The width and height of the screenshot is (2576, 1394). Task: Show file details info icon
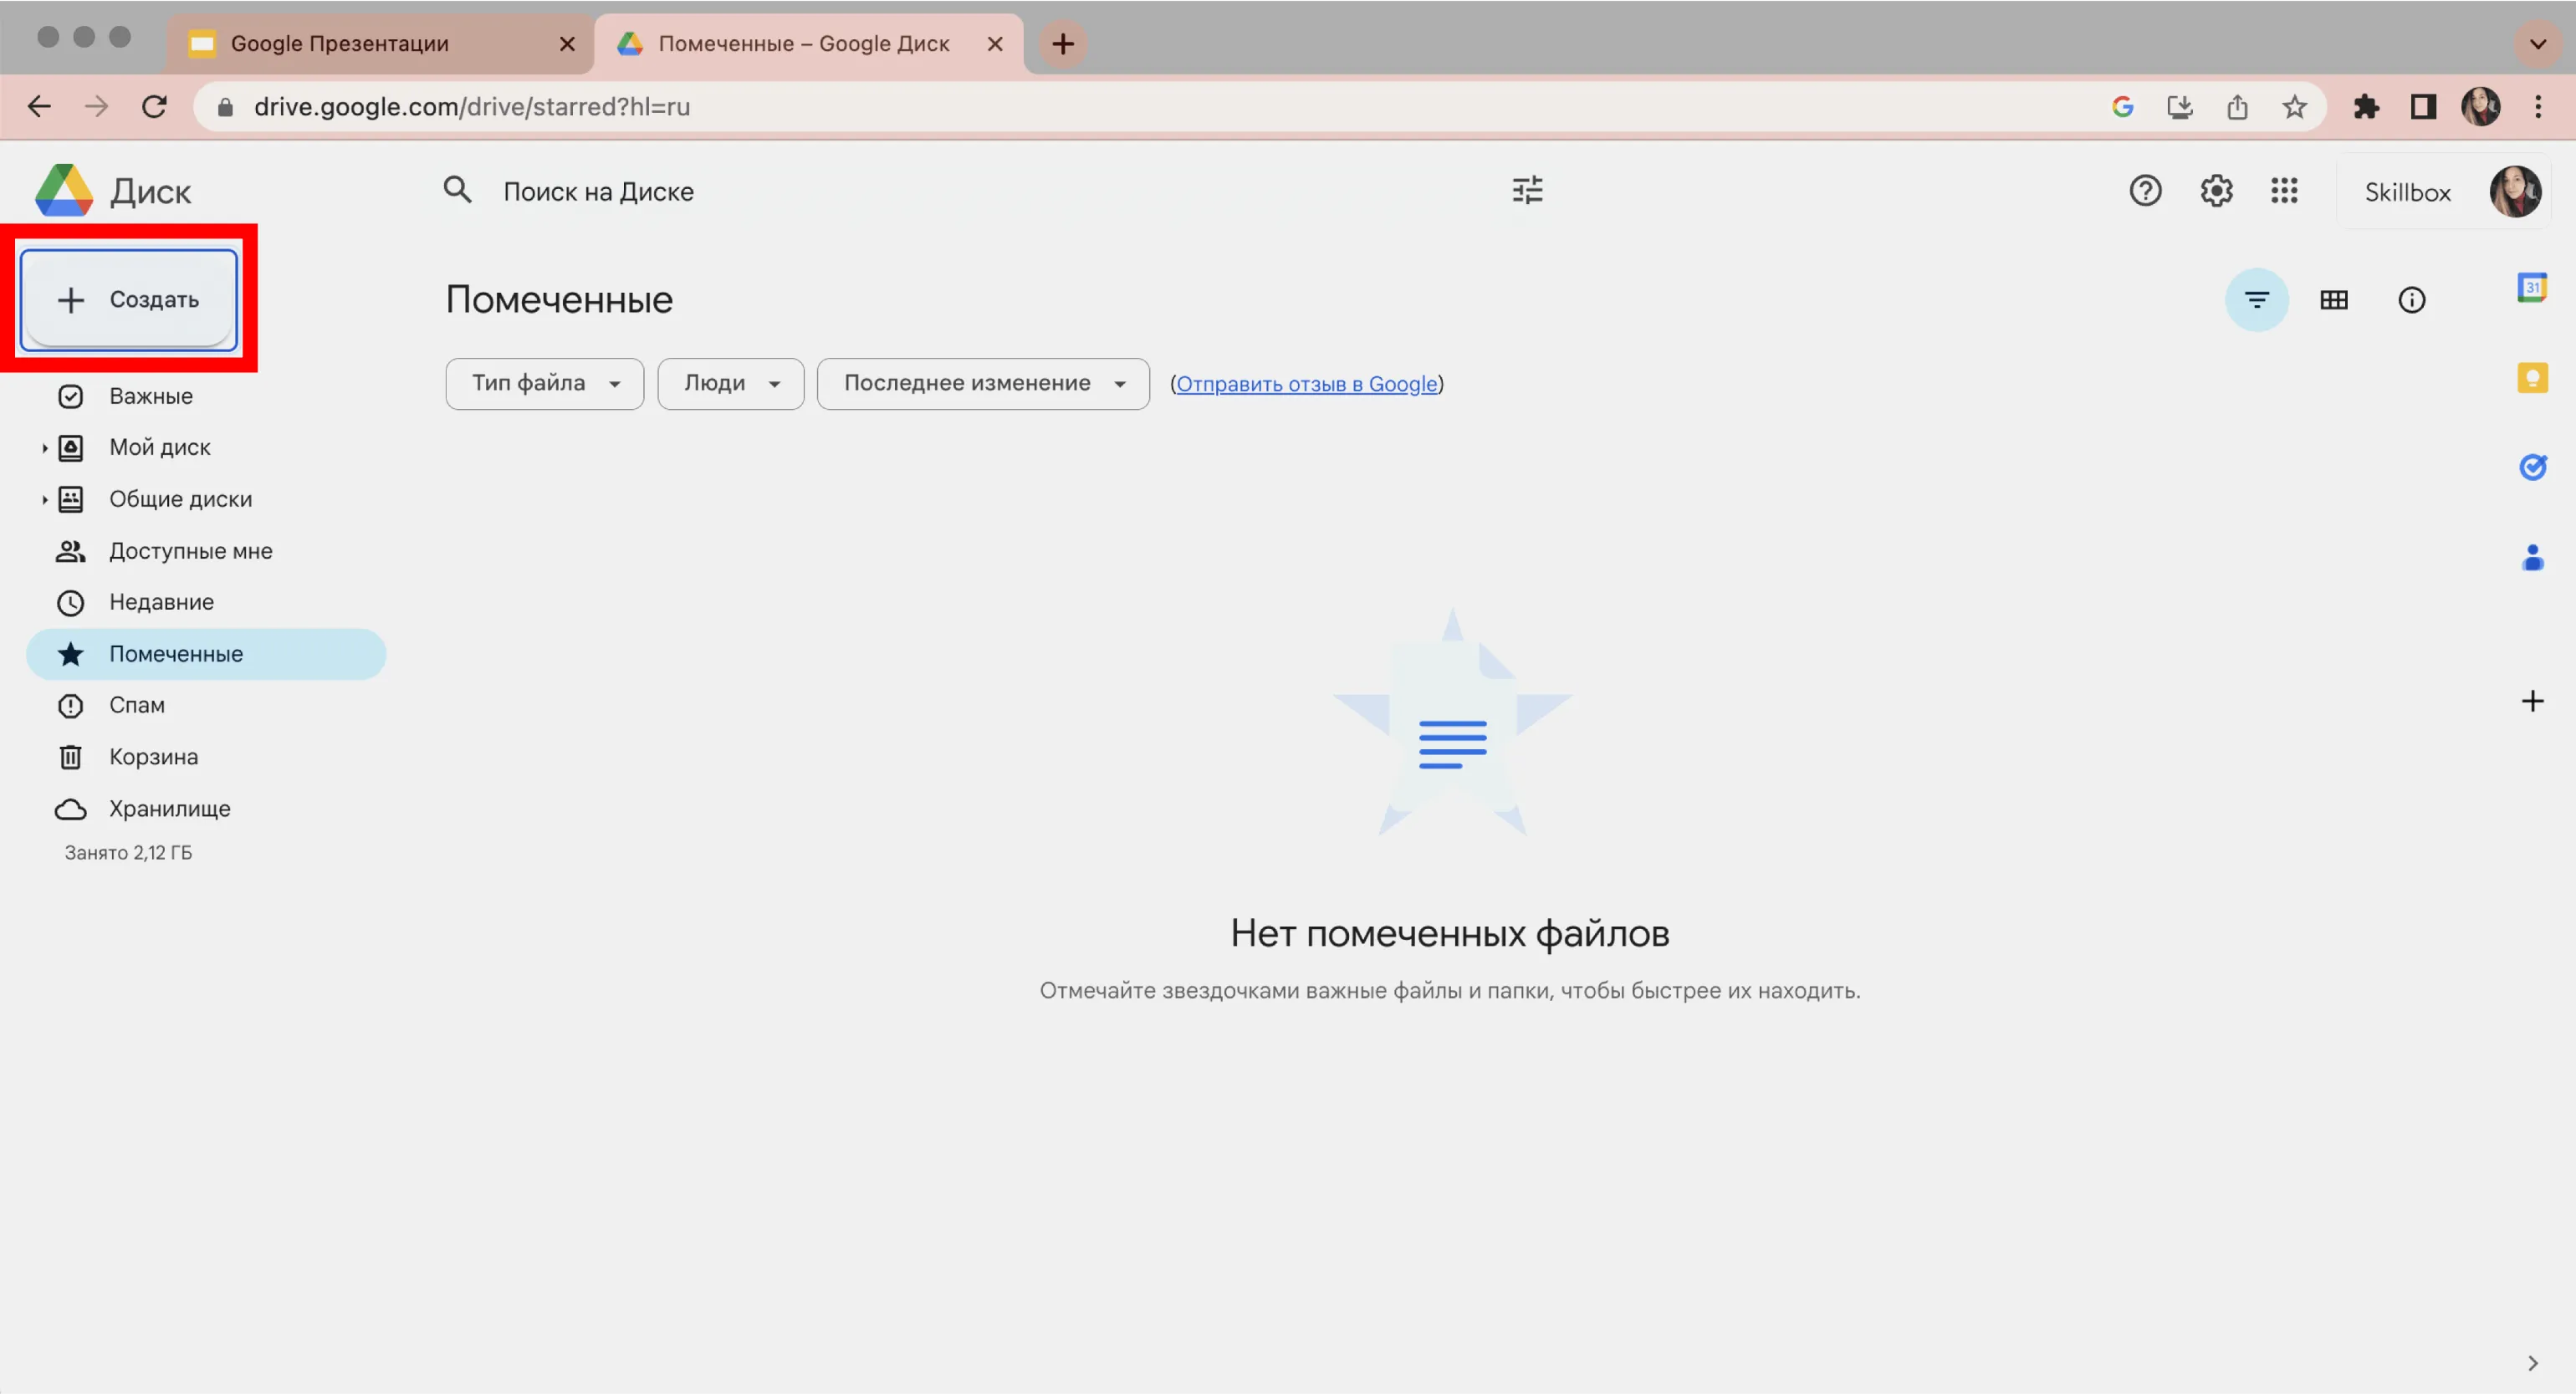[x=2410, y=300]
